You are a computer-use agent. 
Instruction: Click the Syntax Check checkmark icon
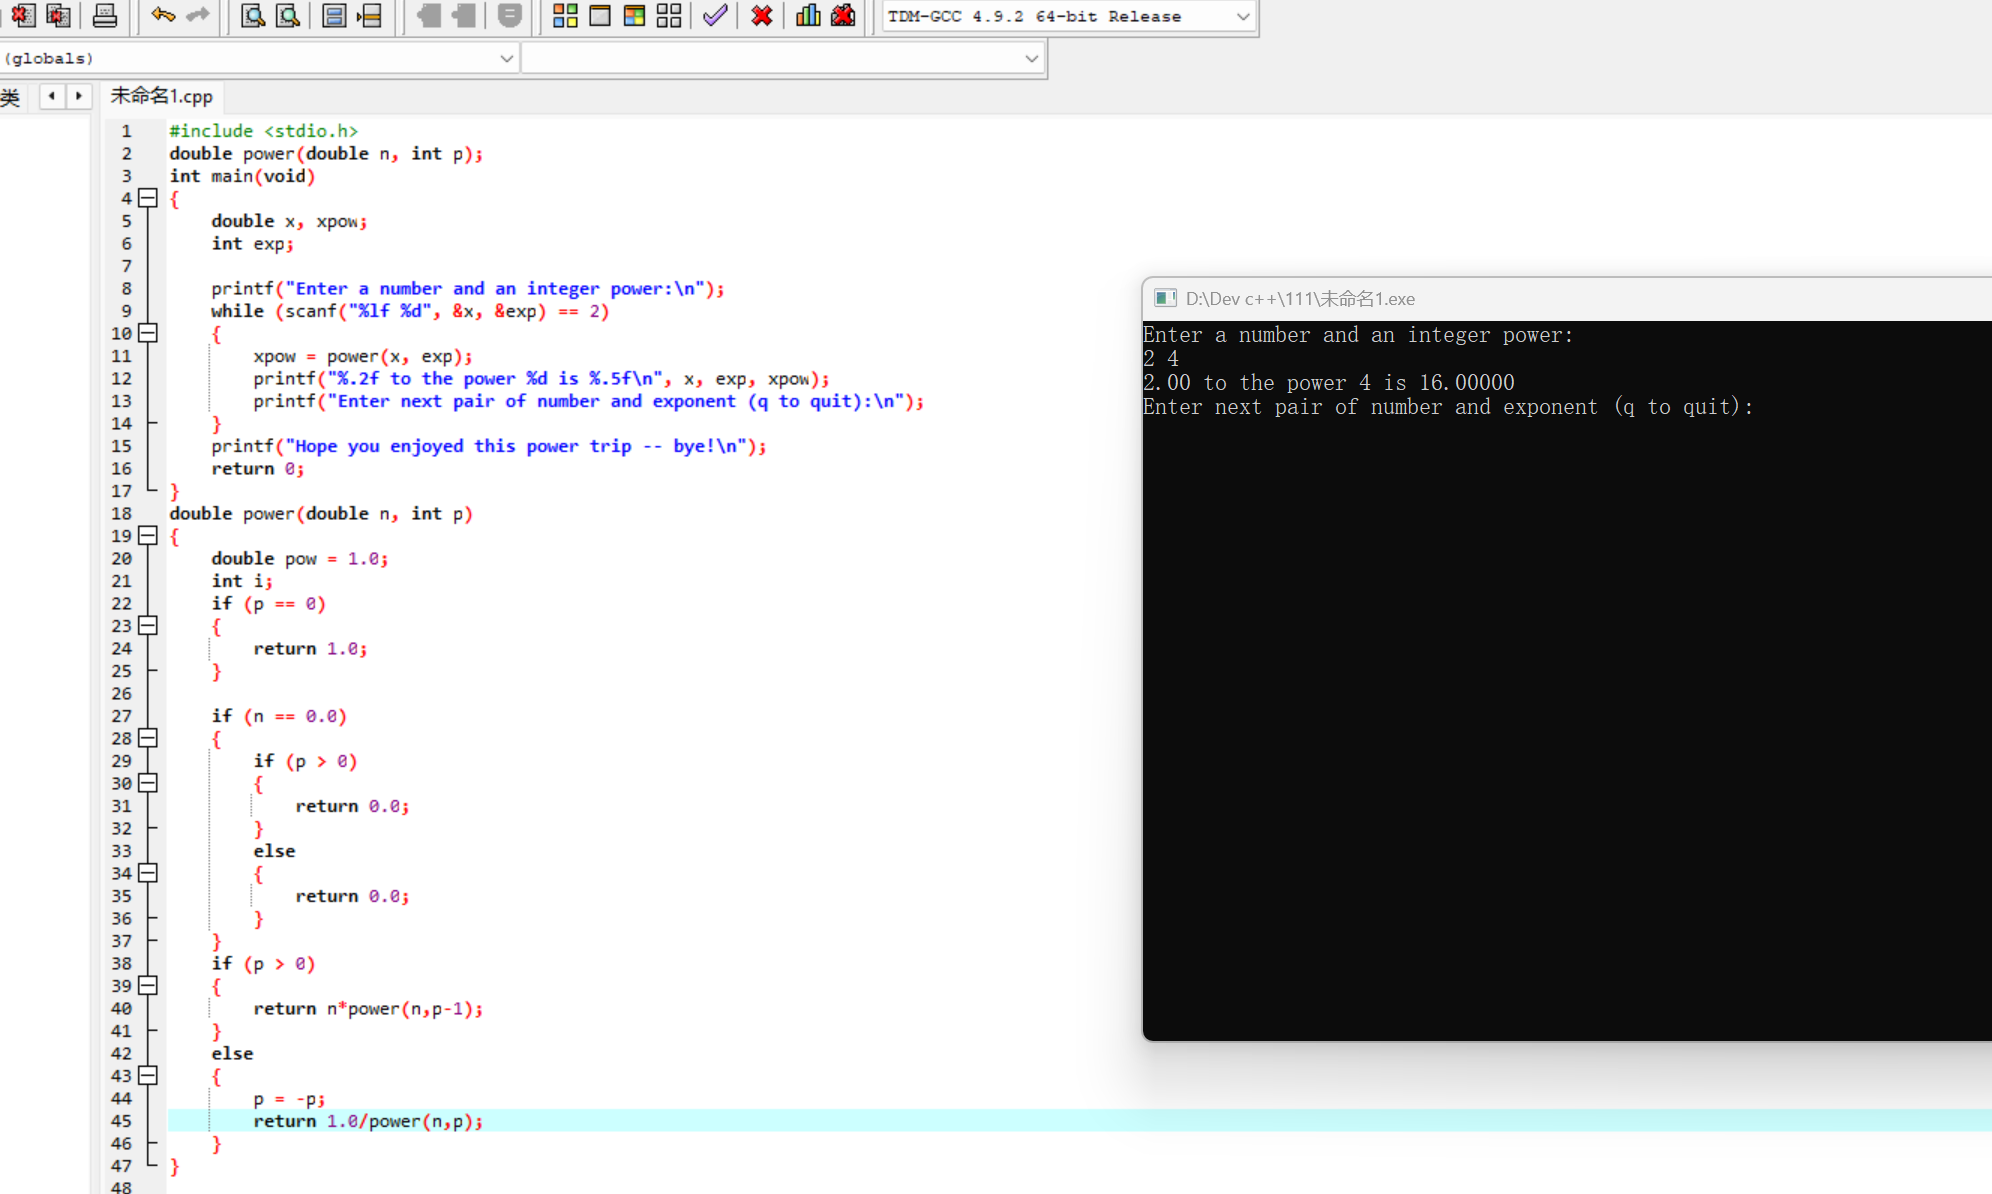pos(714,15)
